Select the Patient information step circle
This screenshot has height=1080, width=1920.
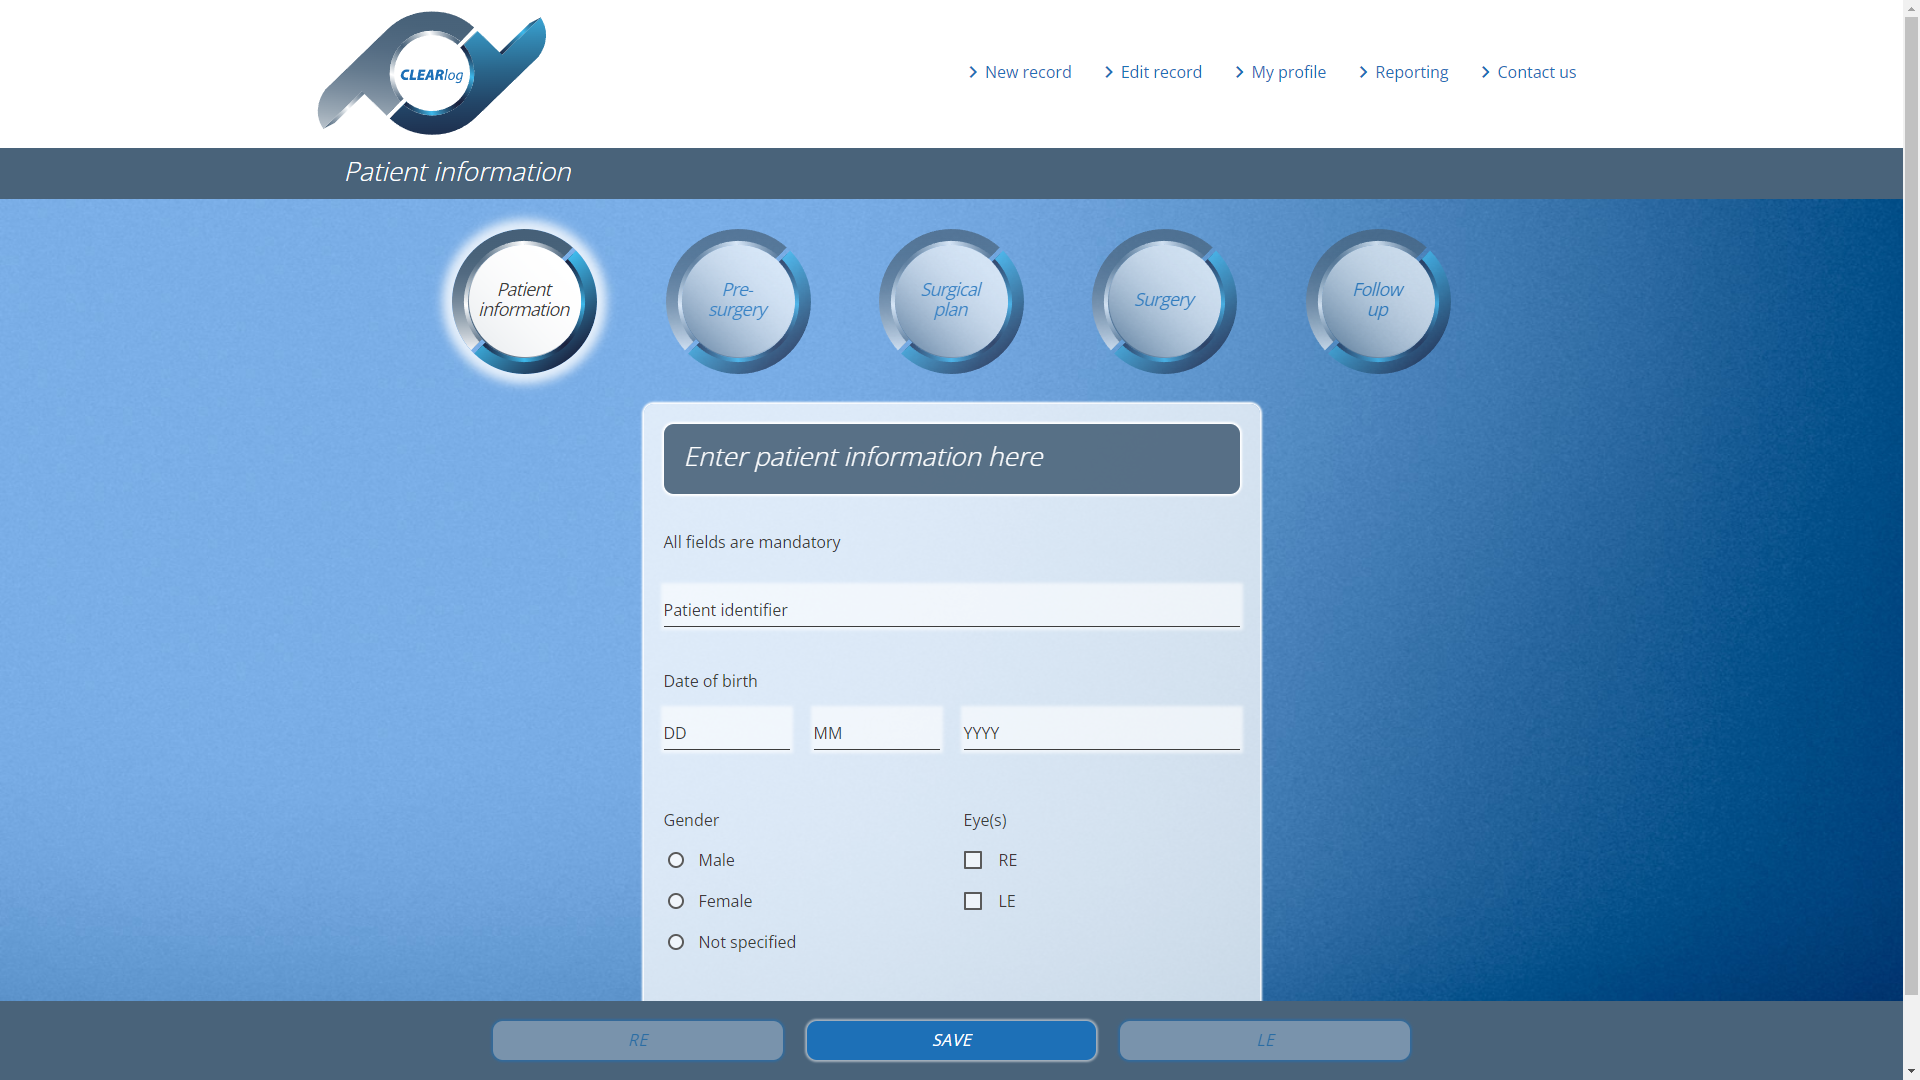pyautogui.click(x=524, y=301)
